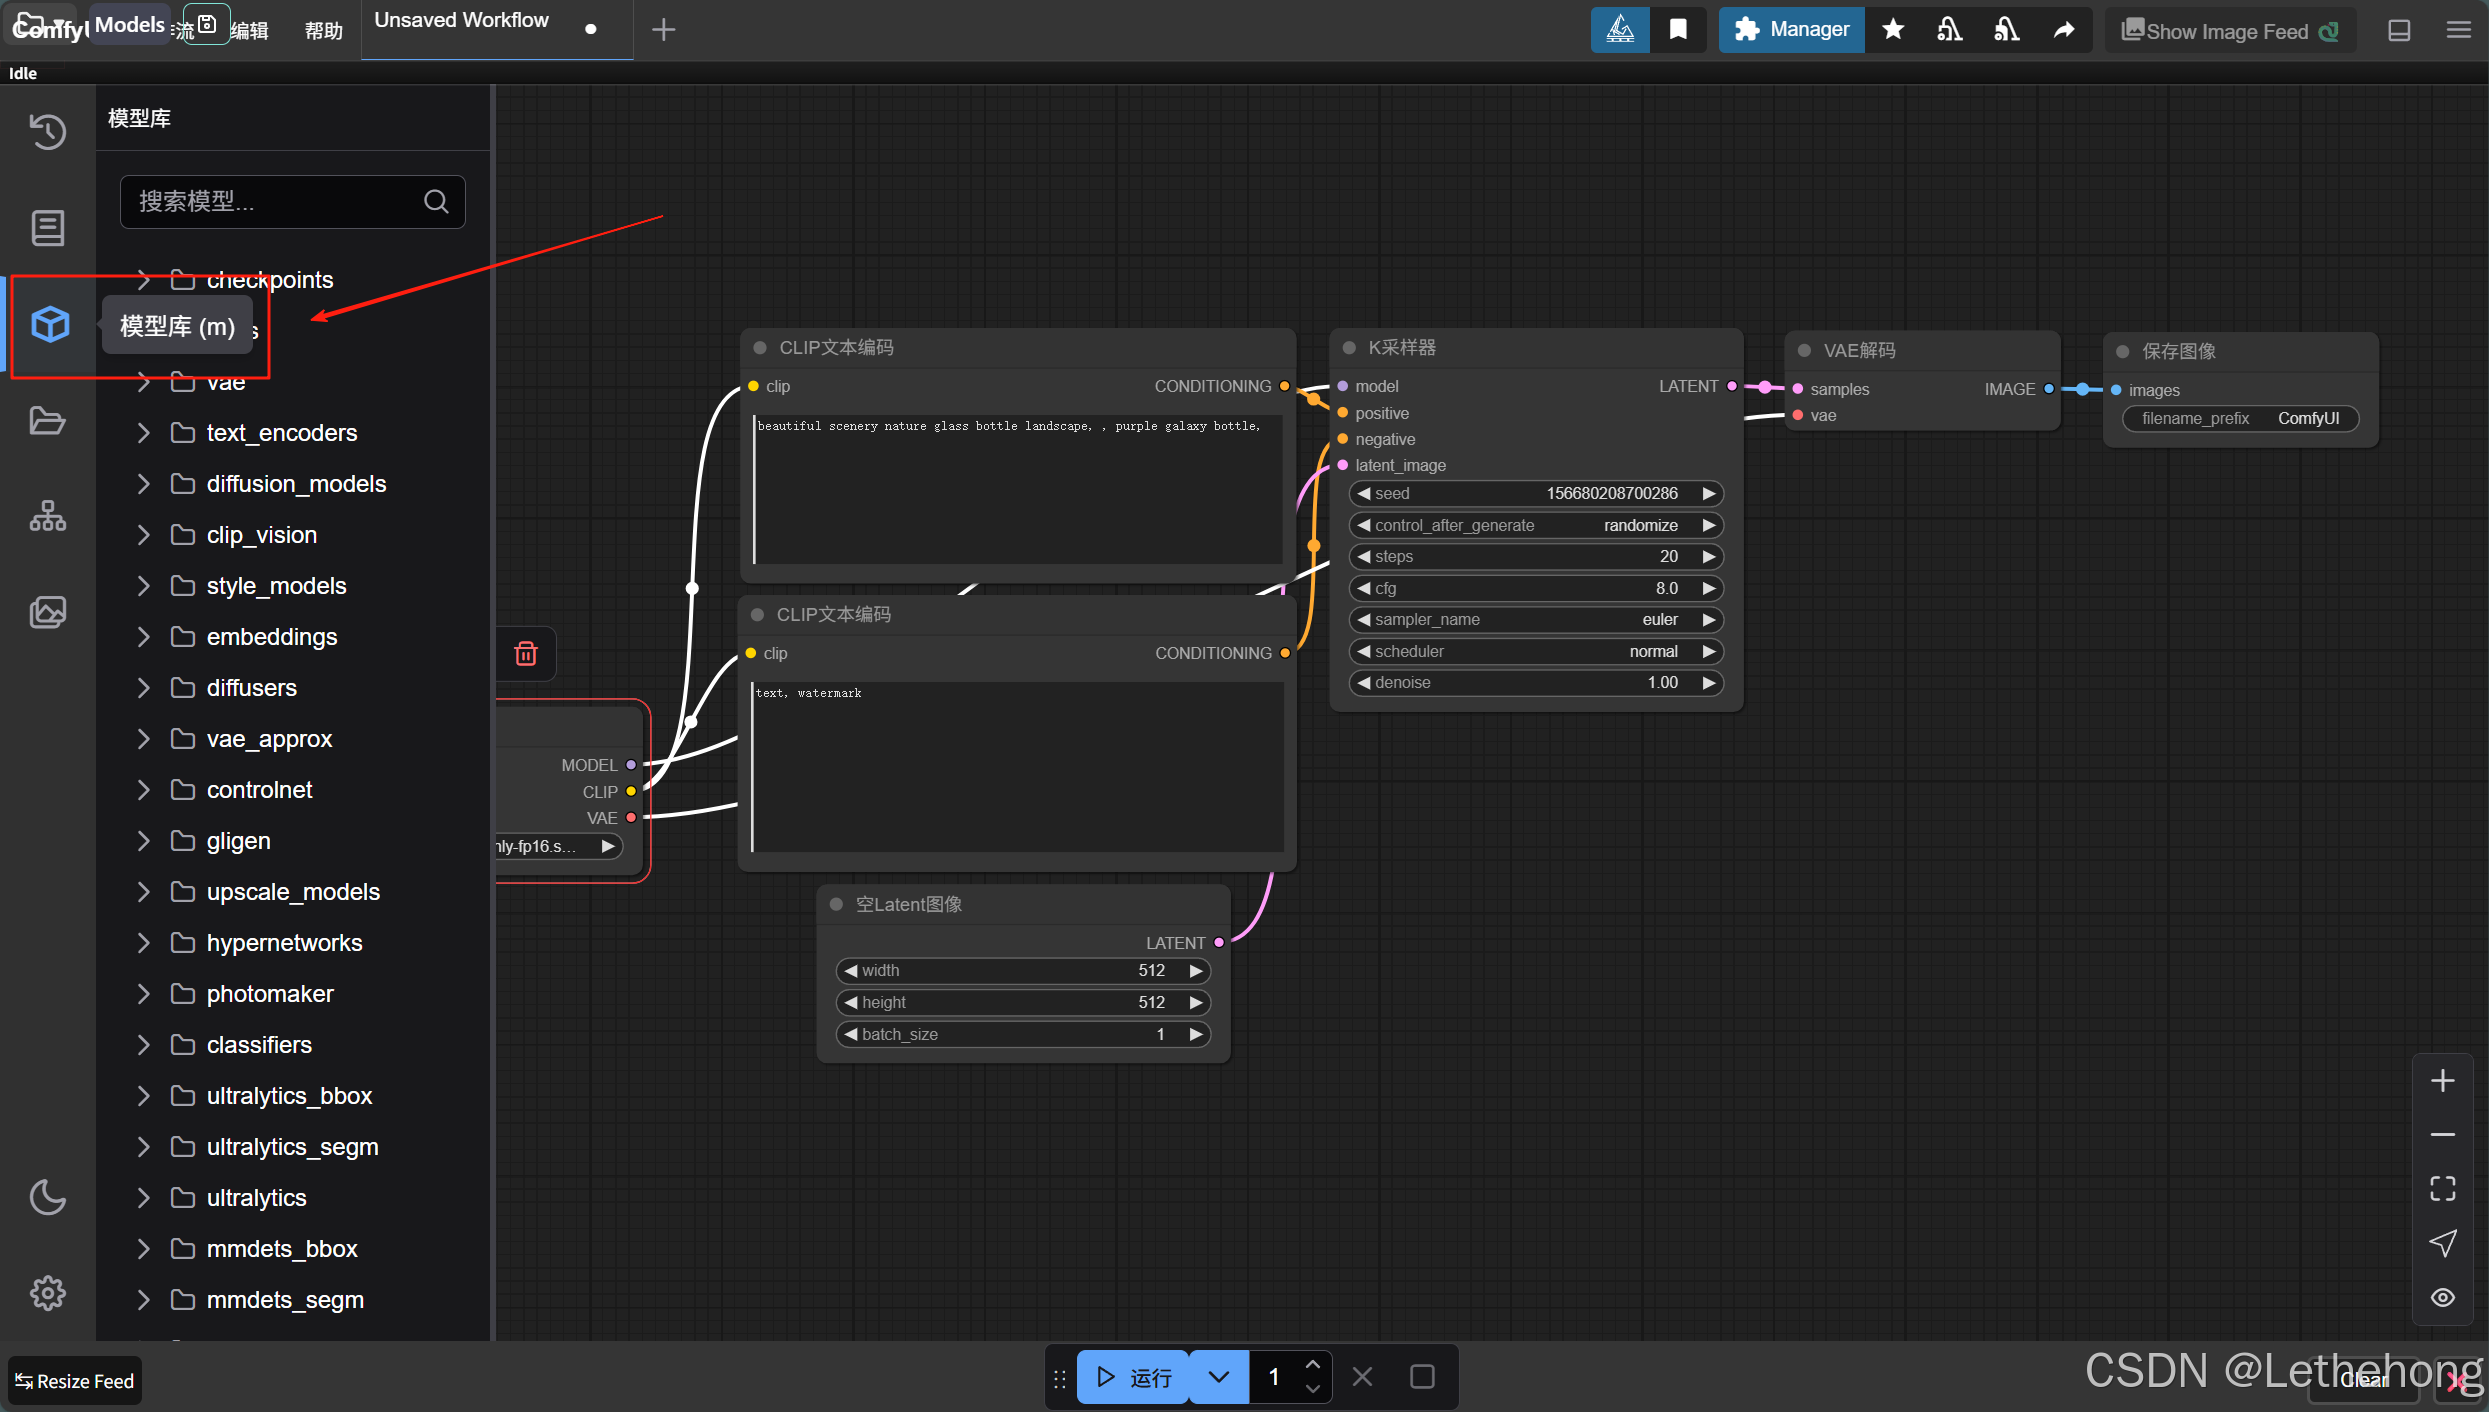Viewport: 2489px width, 1412px height.
Task: Collapse the 空Latent图像 node via its dot
Action: [836, 904]
